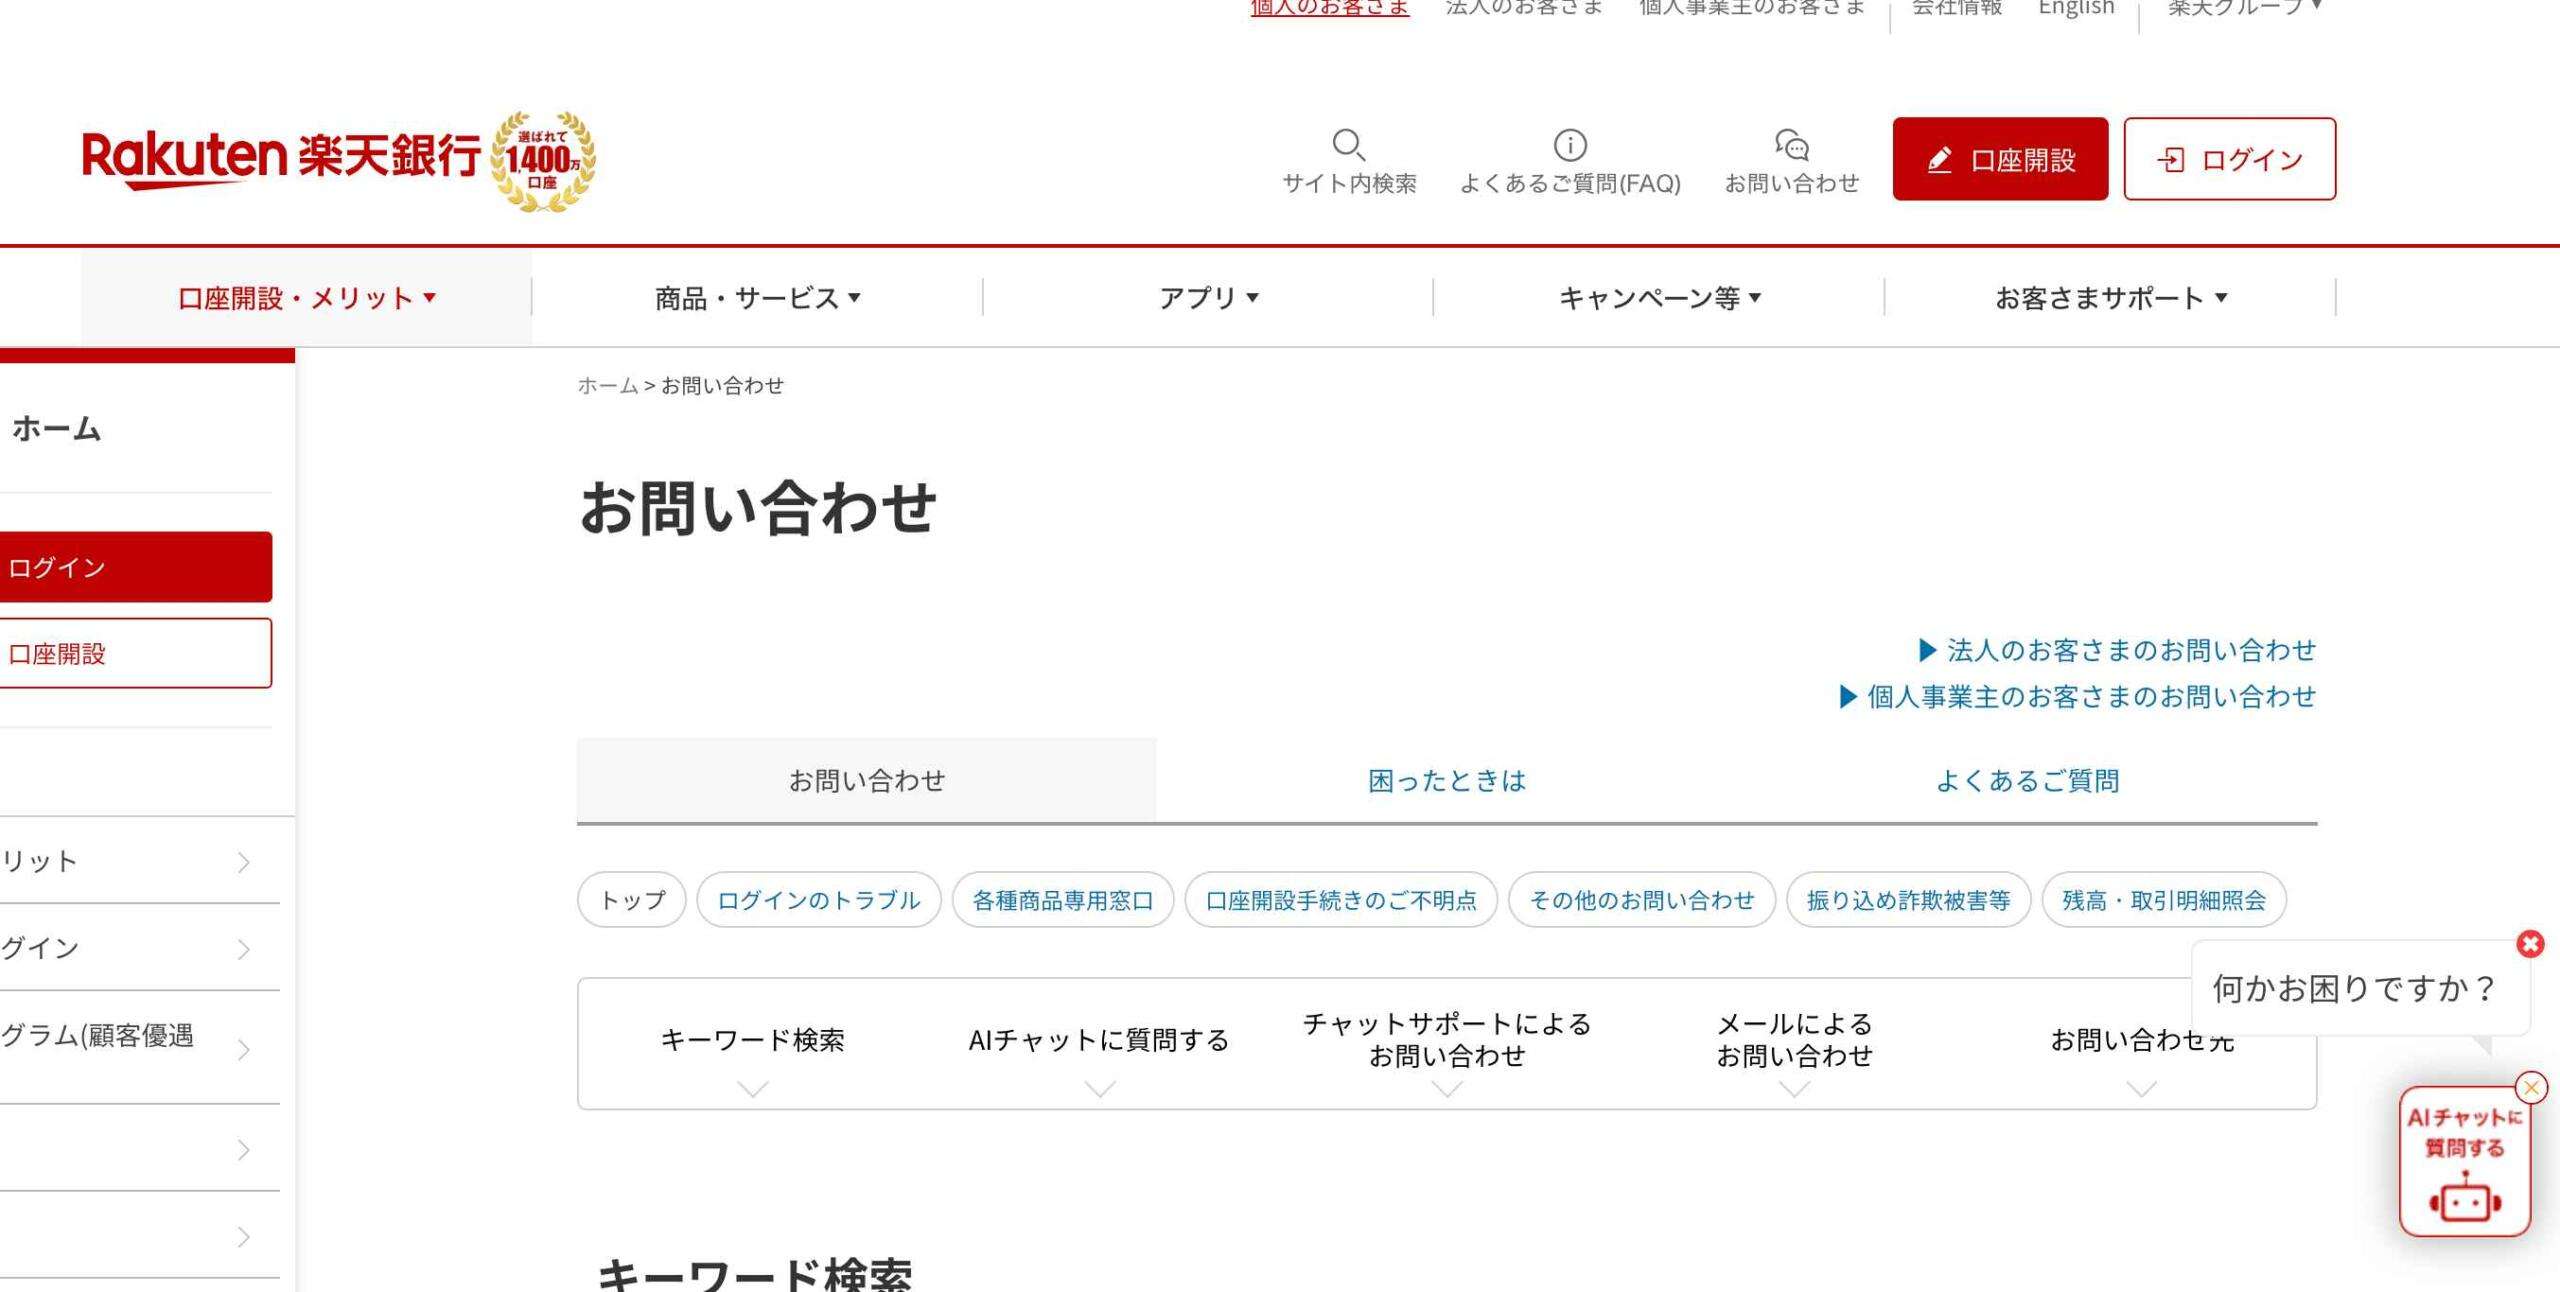The image size is (2560, 1292).
Task: Close the AI chat robot widget
Action: tap(2531, 1087)
